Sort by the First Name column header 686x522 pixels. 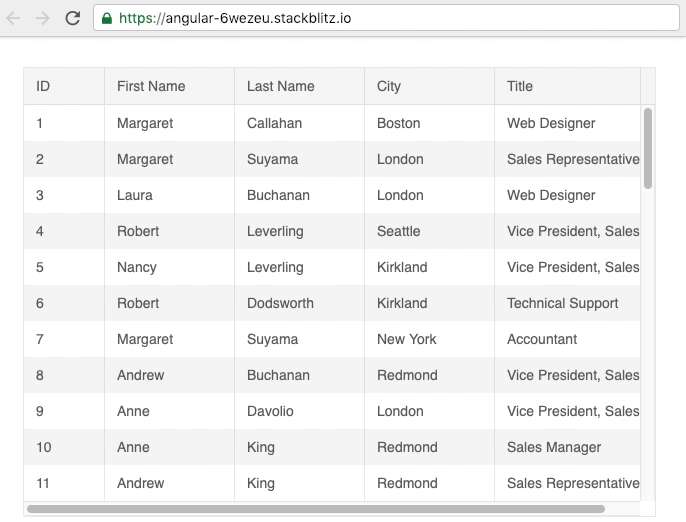point(169,86)
